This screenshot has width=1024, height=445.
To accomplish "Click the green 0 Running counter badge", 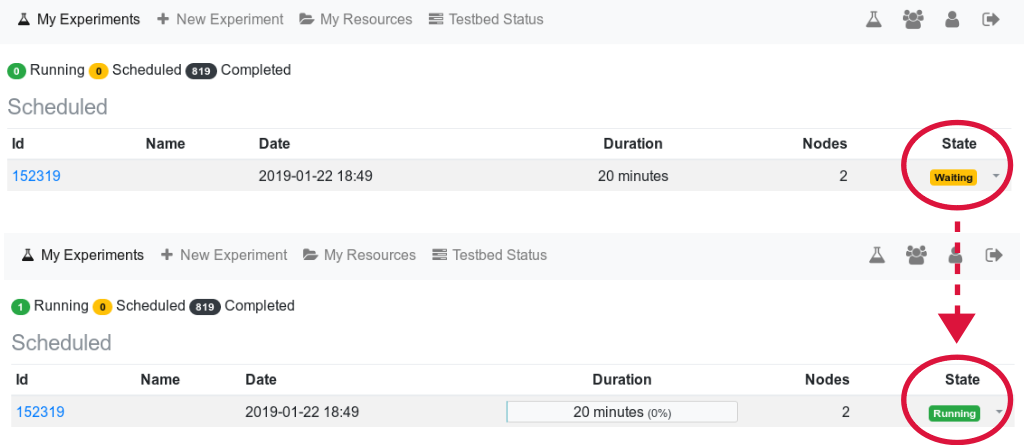I will point(16,71).
